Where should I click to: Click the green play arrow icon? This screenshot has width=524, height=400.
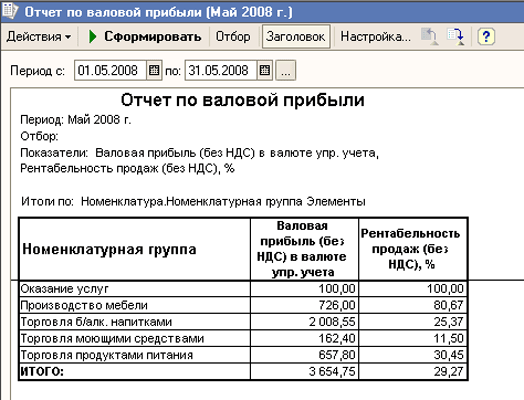point(93,36)
